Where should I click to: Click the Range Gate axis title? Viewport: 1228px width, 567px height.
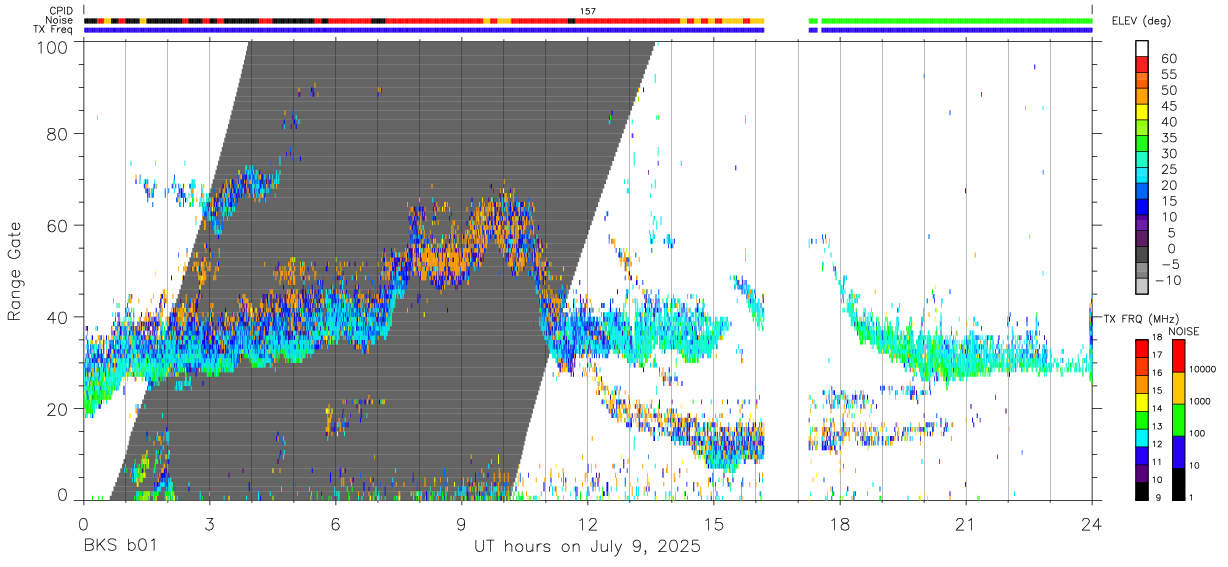click(15, 272)
